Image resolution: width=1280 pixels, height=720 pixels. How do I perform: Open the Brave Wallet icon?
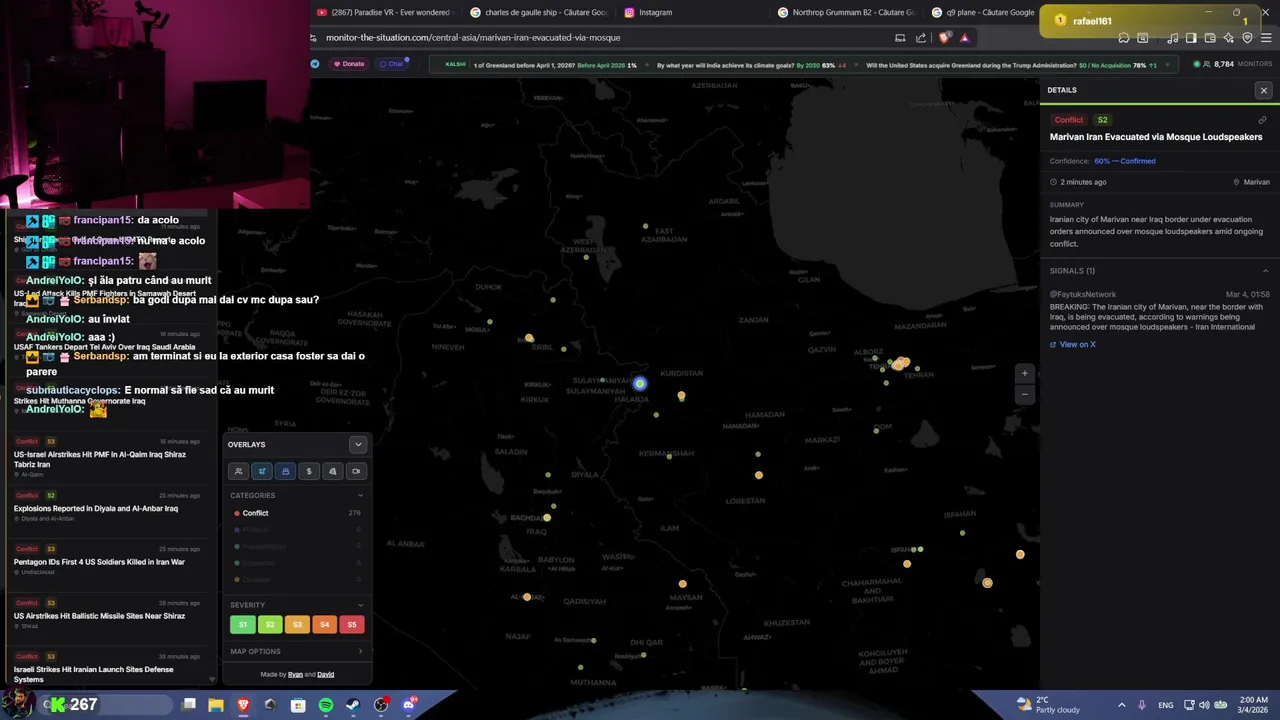click(1210, 38)
